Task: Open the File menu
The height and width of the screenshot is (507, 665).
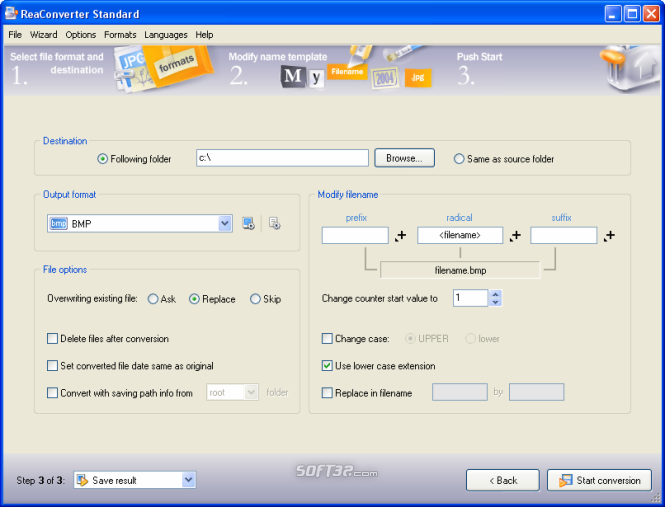Action: [x=15, y=35]
